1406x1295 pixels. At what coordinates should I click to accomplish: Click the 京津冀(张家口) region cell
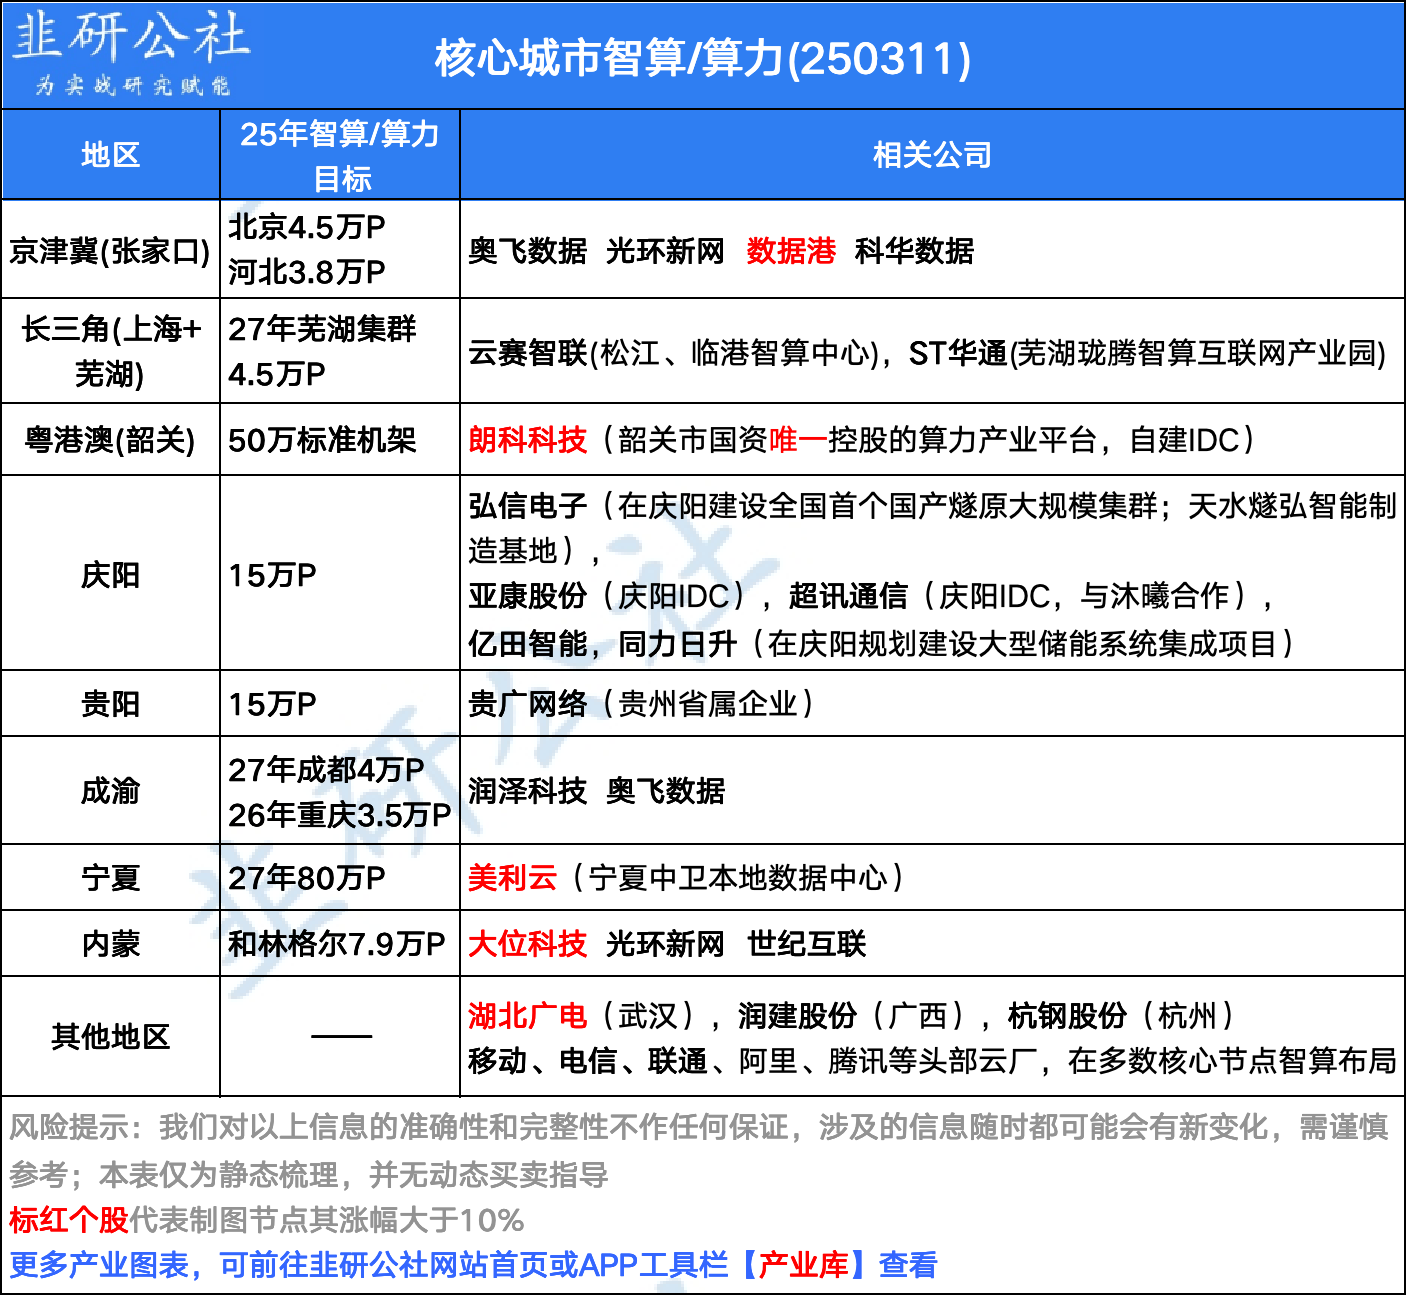110,251
